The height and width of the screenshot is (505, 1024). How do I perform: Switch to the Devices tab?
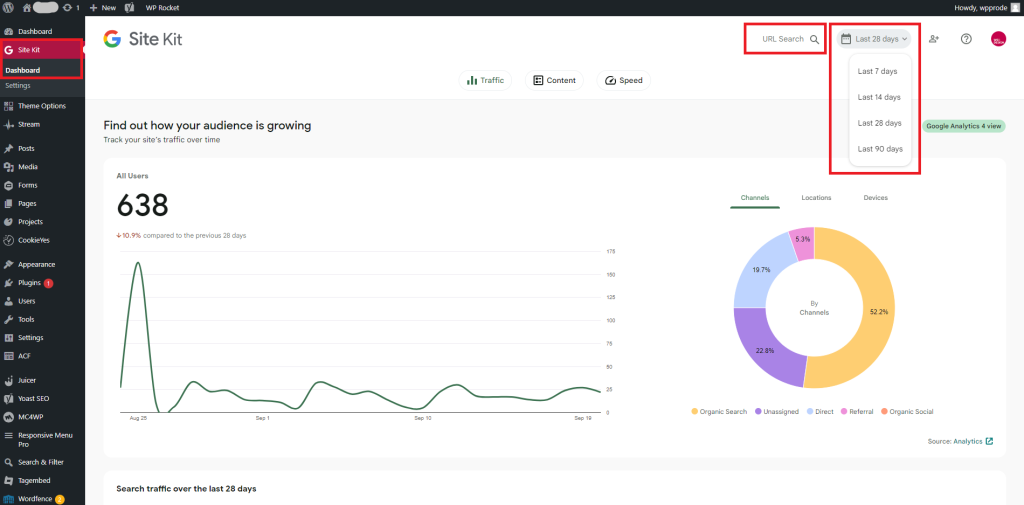coord(875,198)
